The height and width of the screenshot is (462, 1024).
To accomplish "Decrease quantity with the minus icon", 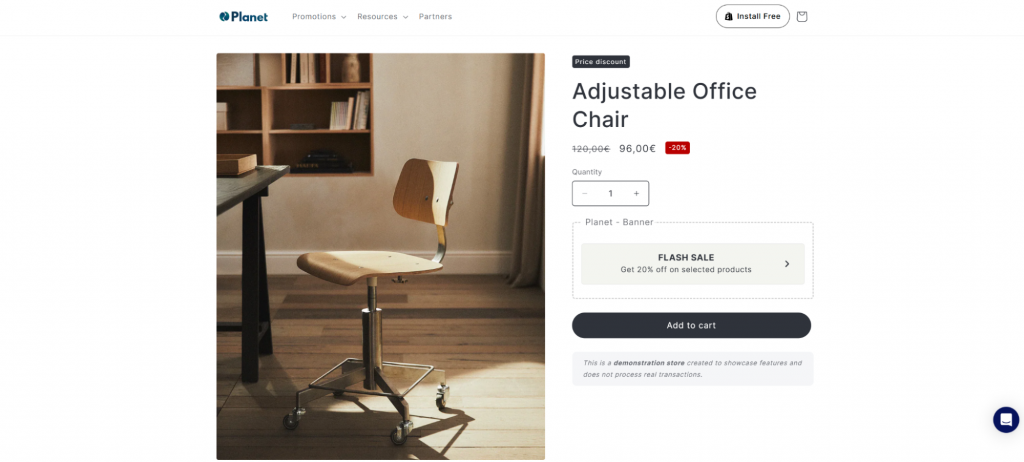I will [584, 193].
